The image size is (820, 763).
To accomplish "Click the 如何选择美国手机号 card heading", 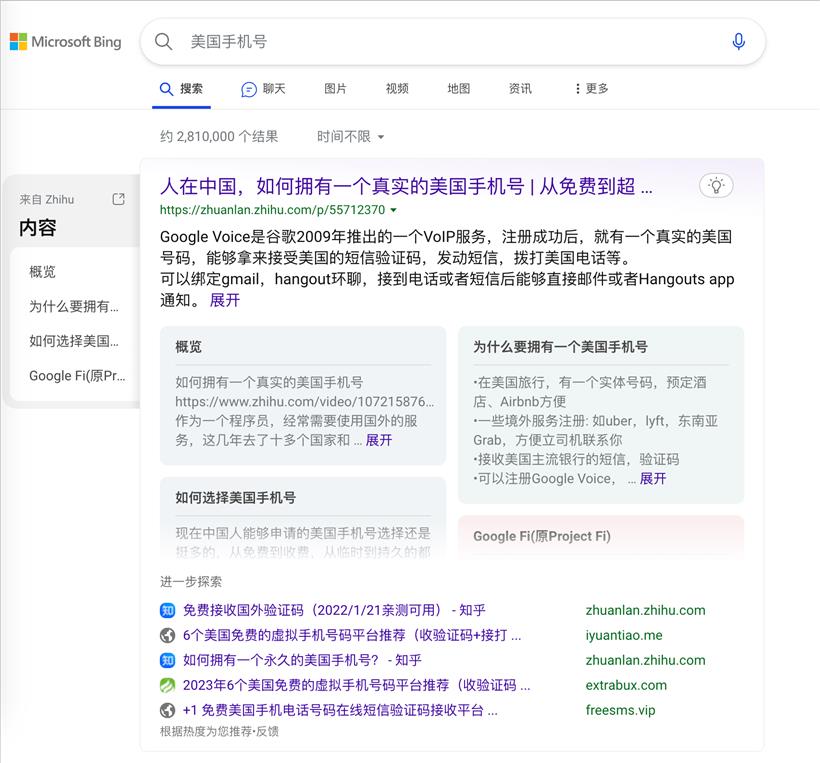I will (236, 497).
